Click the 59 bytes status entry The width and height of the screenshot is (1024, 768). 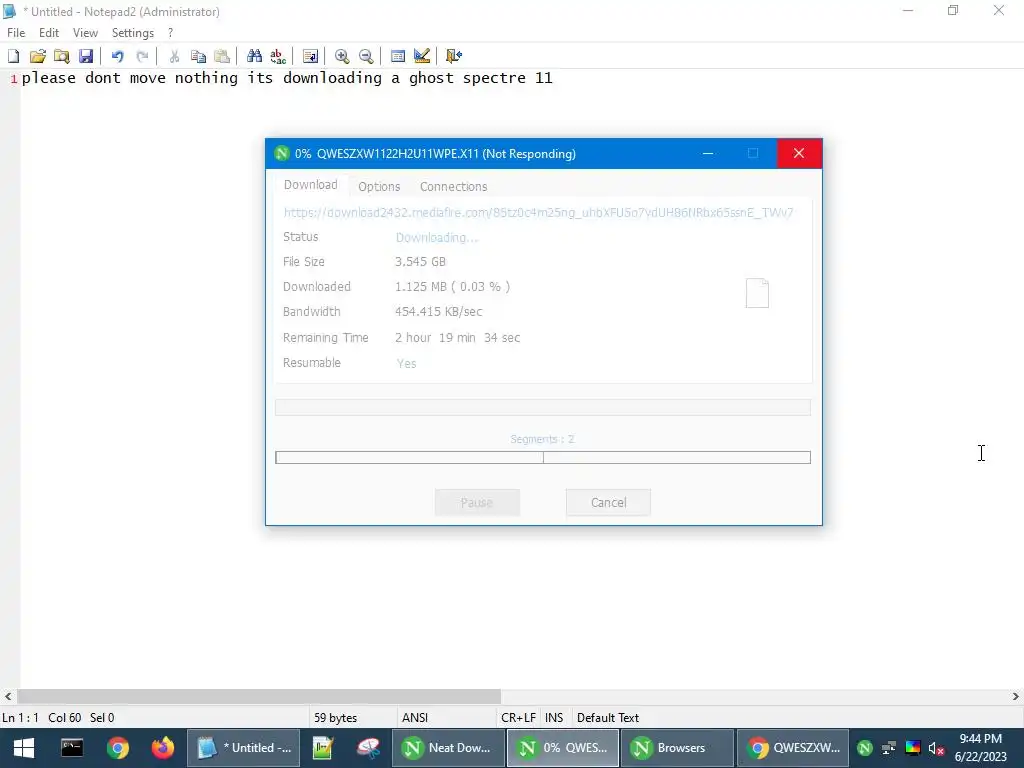336,717
